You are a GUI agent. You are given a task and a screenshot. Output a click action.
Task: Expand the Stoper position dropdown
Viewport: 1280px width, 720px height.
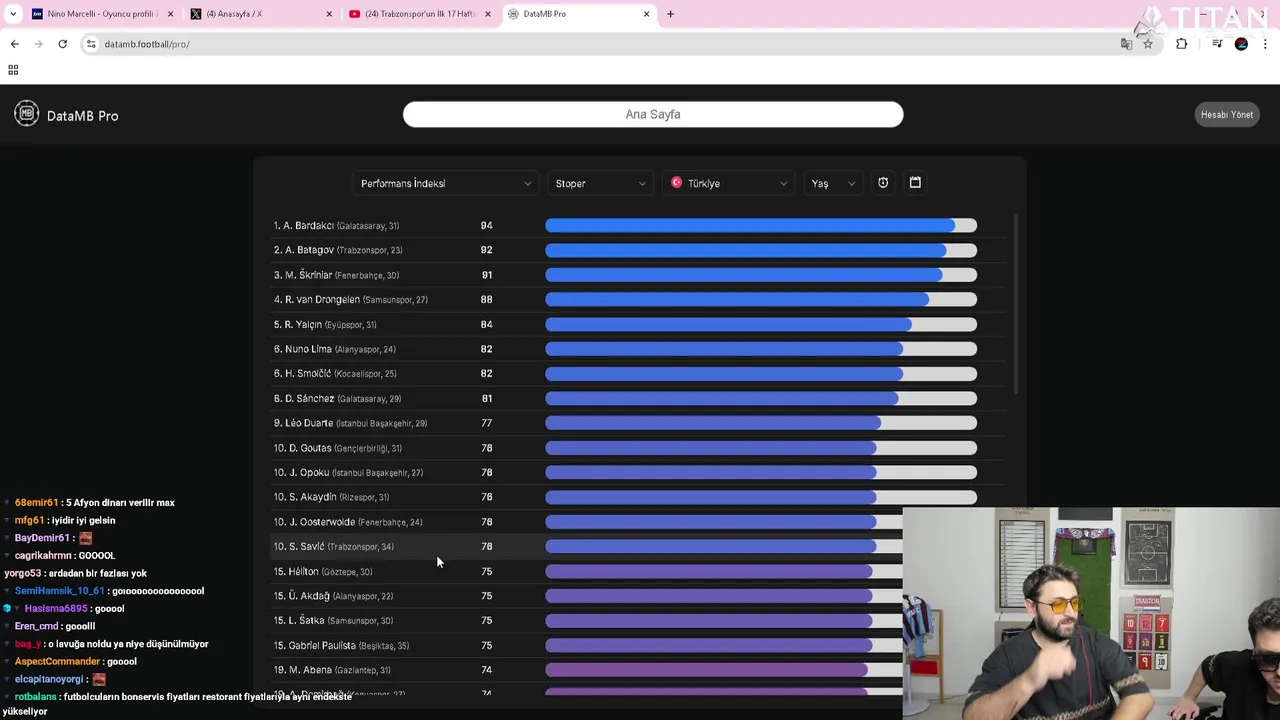(601, 183)
